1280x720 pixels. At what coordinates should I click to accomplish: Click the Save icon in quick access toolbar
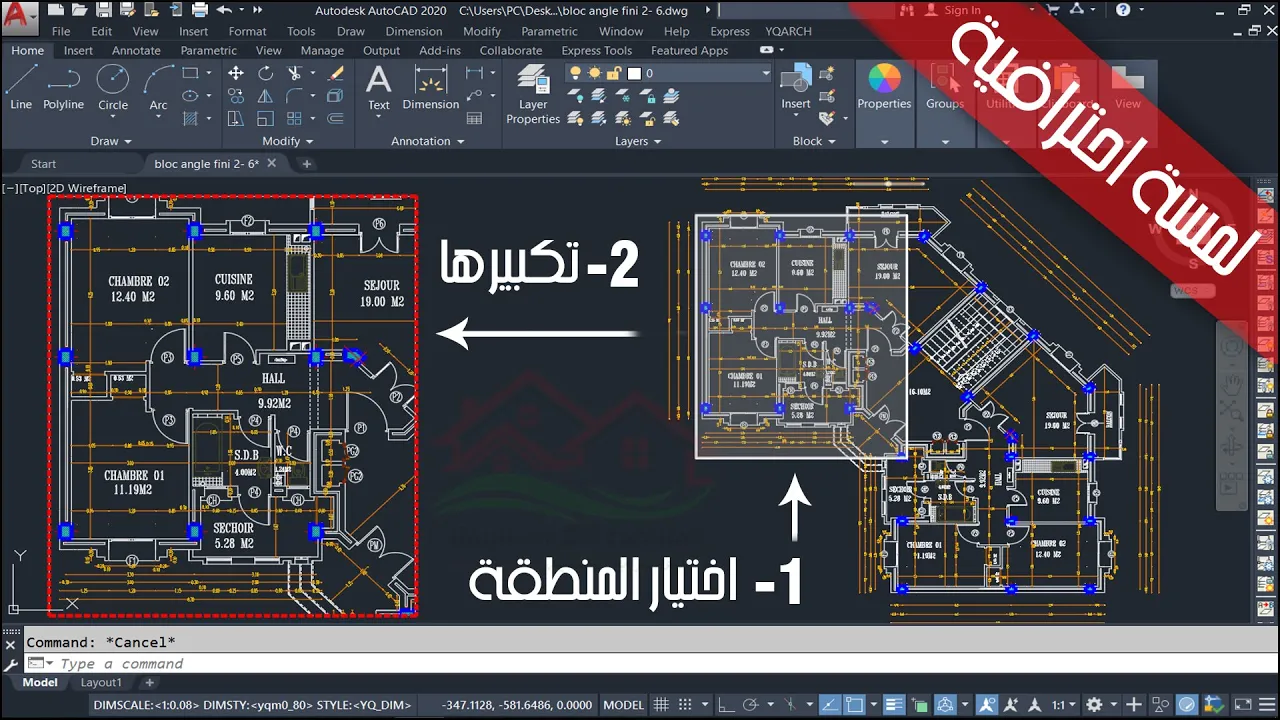(105, 10)
